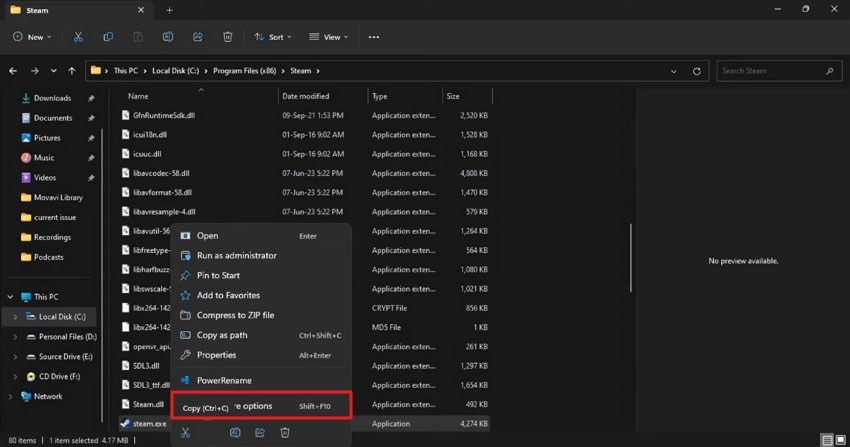Collapse the This PC tree node

click(x=10, y=297)
